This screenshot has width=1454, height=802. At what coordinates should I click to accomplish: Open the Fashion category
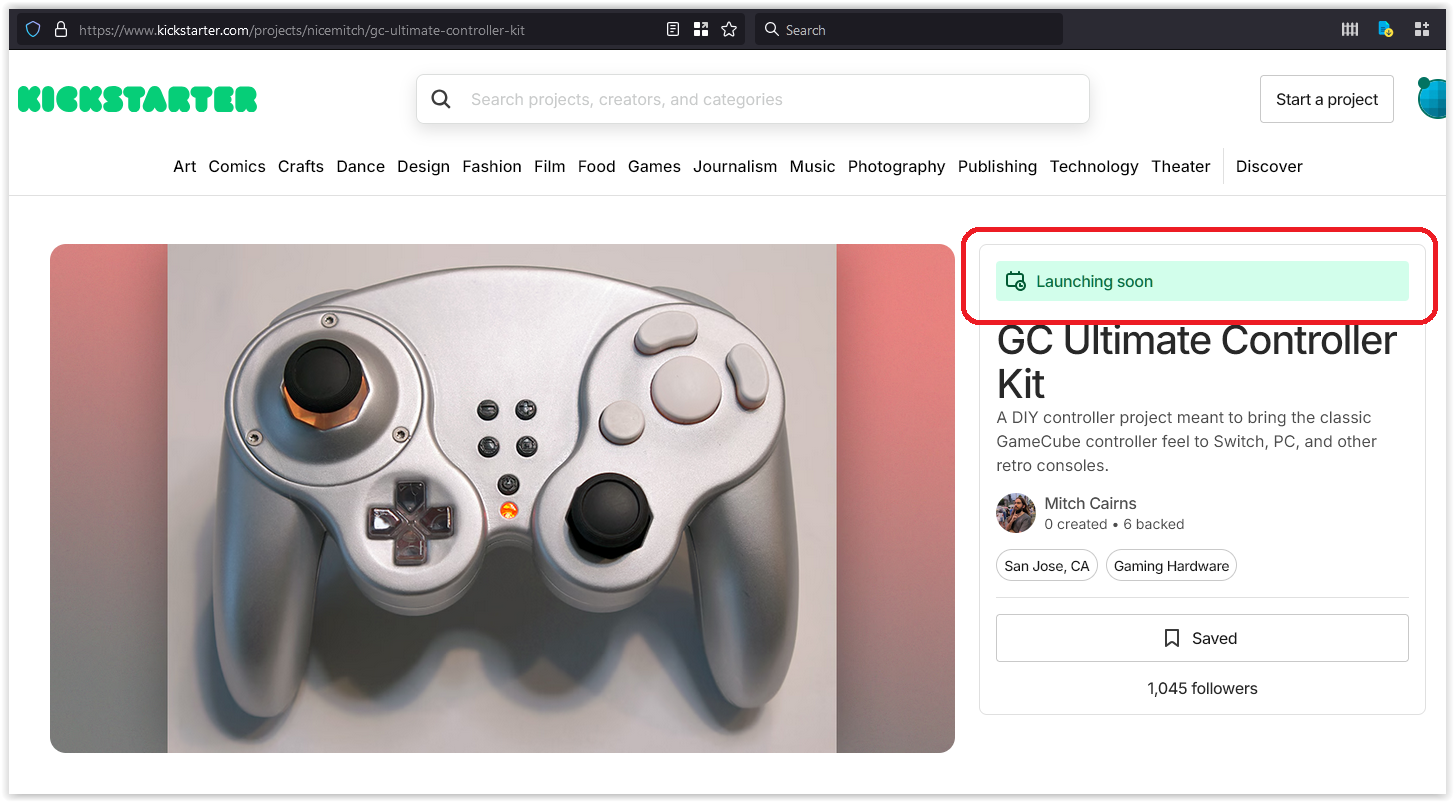[x=492, y=166]
